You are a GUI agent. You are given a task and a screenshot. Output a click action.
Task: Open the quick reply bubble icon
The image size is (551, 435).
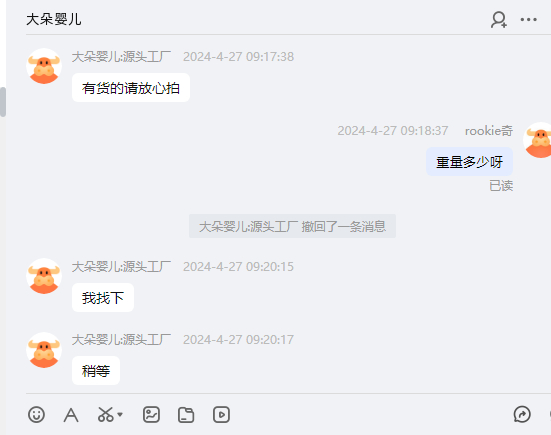point(522,415)
